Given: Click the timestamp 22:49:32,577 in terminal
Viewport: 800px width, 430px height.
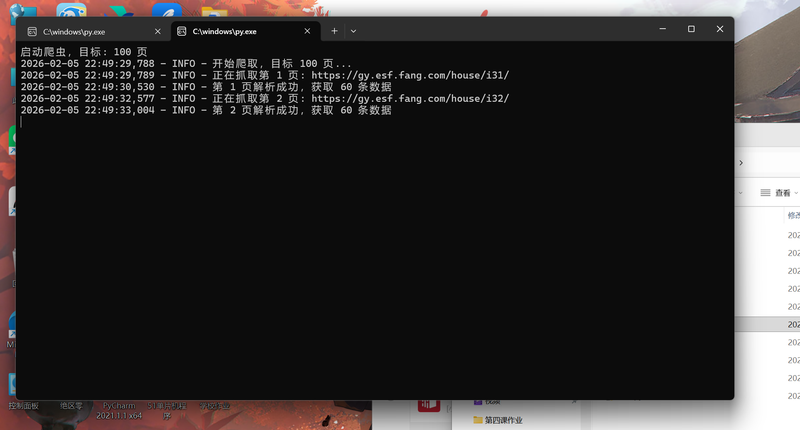Looking at the screenshot, I should (119, 99).
